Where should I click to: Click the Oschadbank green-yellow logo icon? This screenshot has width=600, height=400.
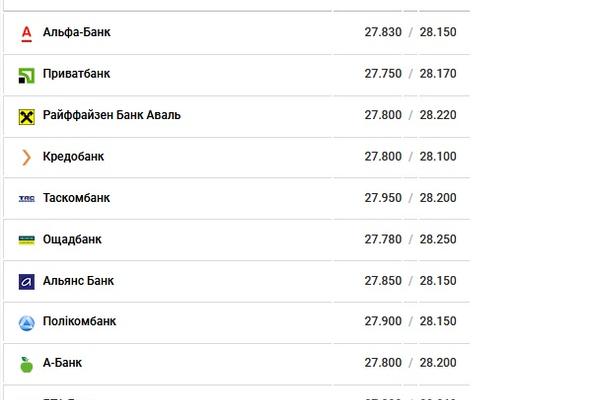click(26, 240)
